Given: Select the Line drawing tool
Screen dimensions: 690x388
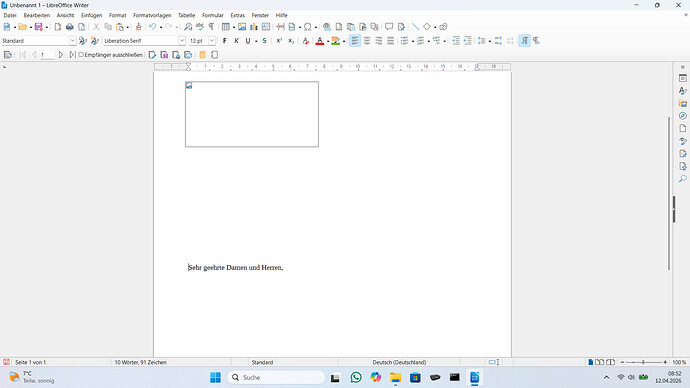Looking at the screenshot, I should [x=415, y=27].
